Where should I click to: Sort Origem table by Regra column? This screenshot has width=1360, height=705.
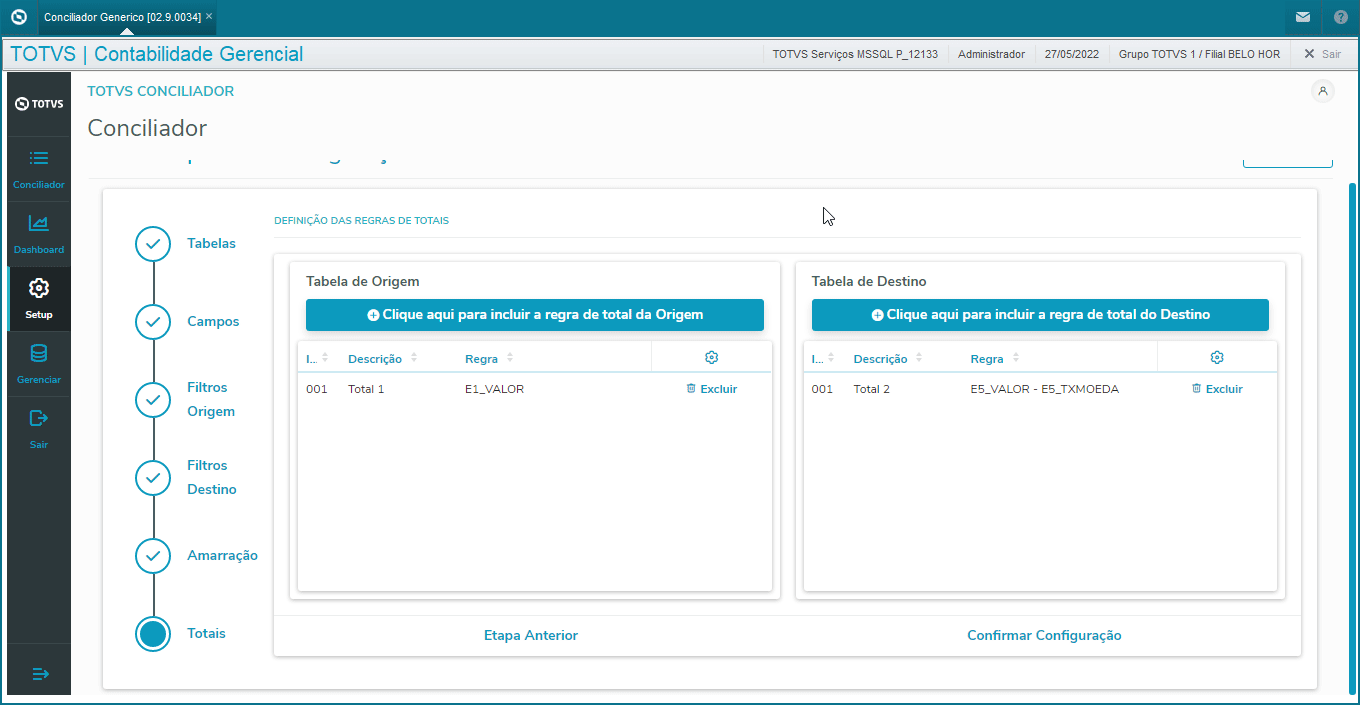tap(510, 358)
